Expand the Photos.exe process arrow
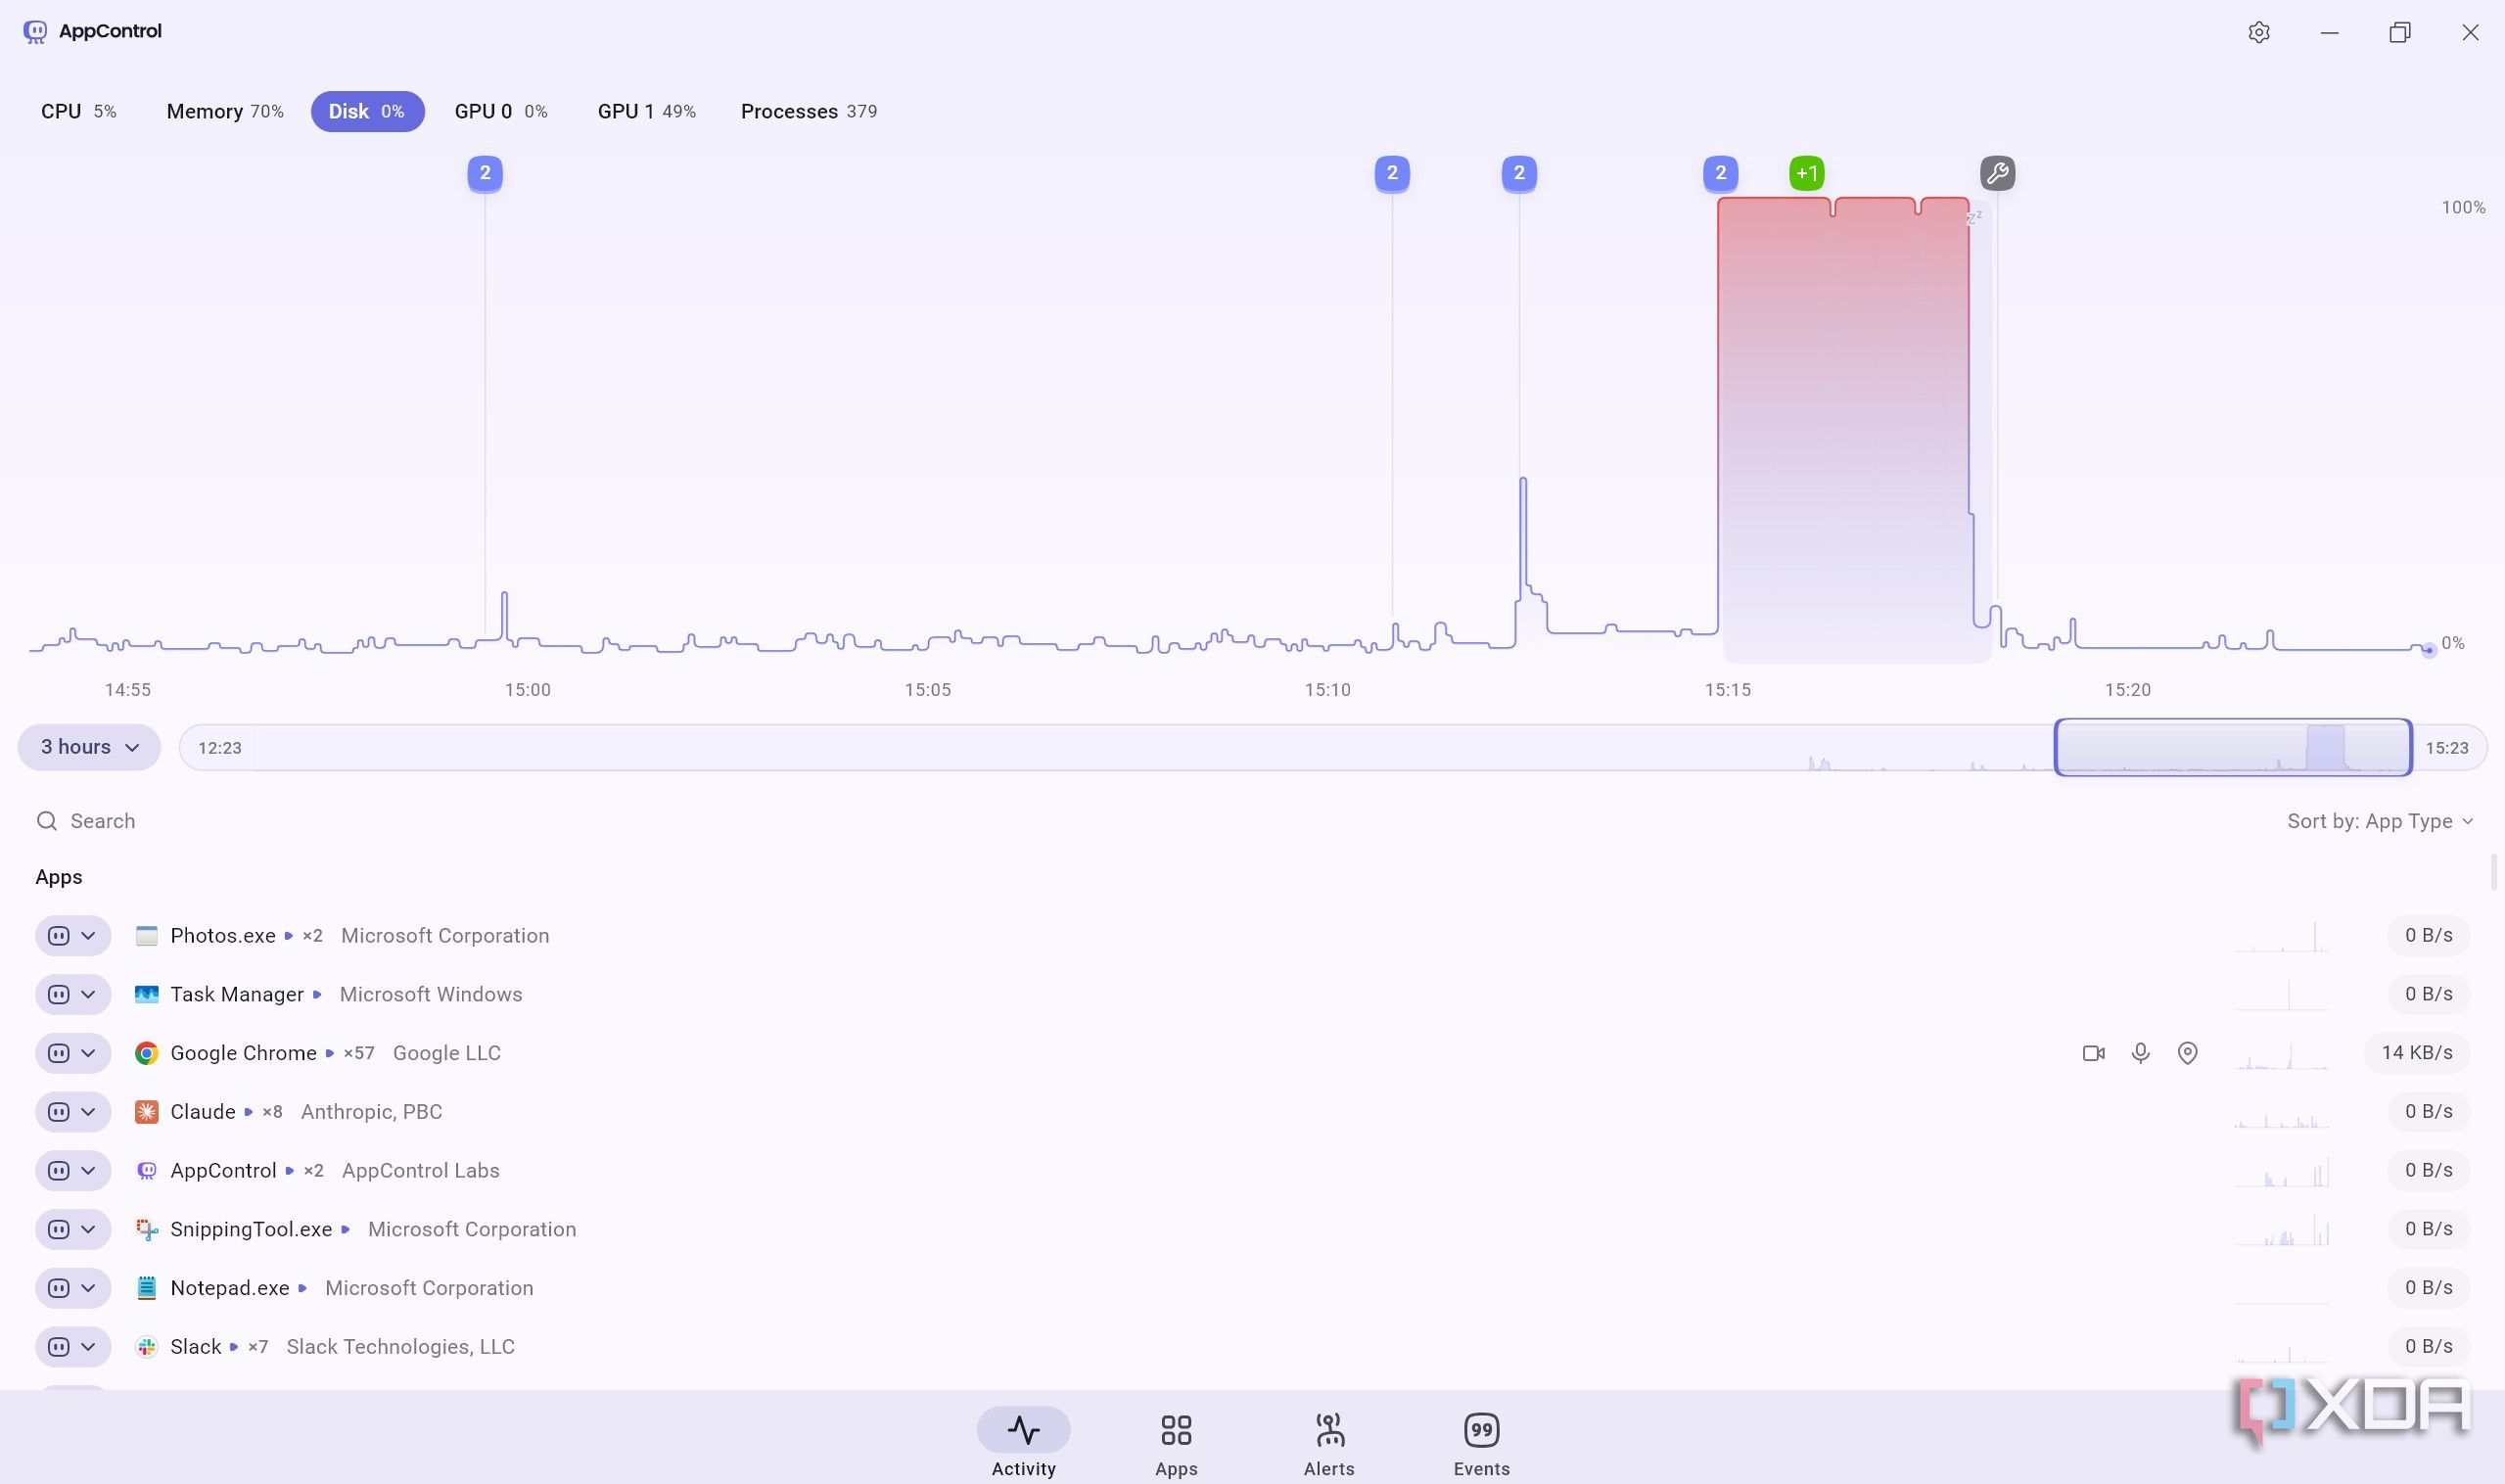 288,936
